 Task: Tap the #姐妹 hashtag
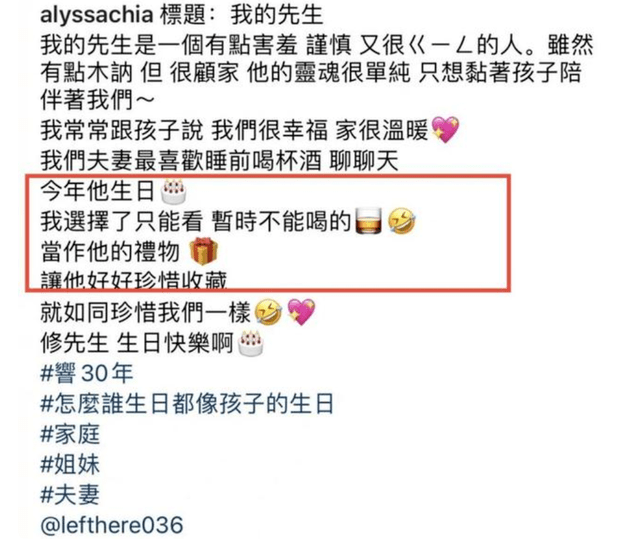click(x=70, y=464)
